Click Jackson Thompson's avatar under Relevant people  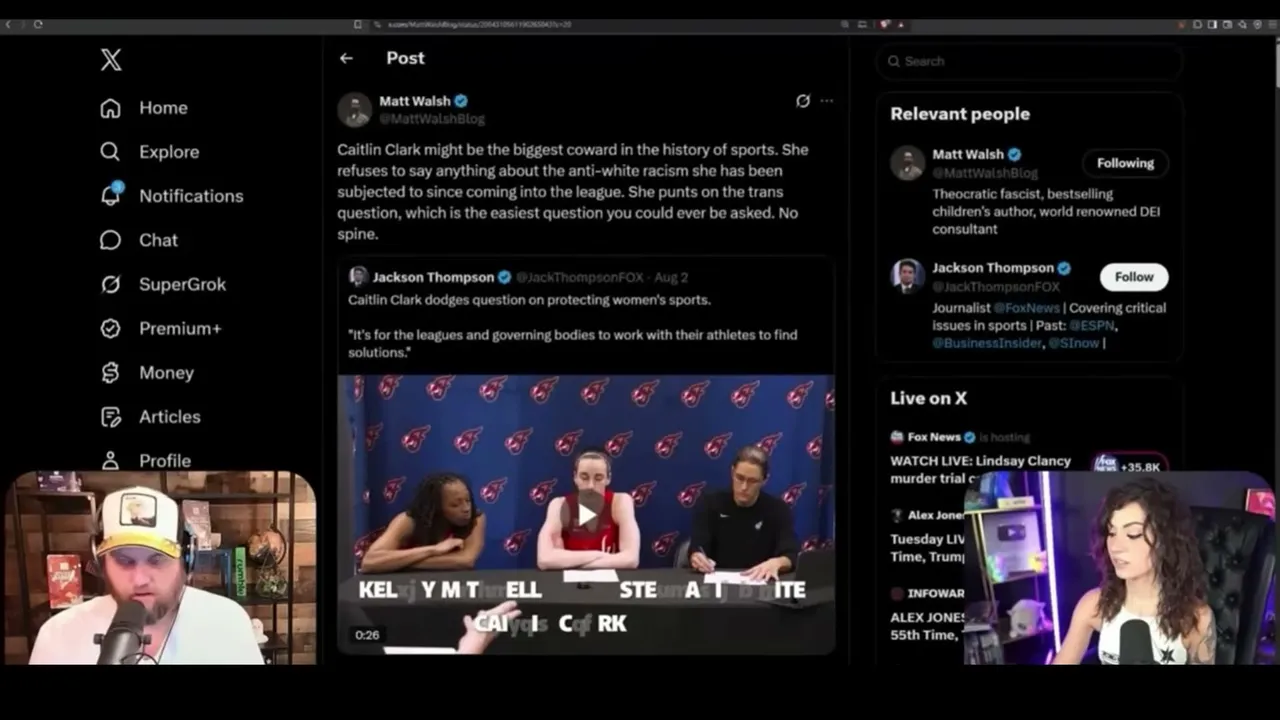coord(908,276)
